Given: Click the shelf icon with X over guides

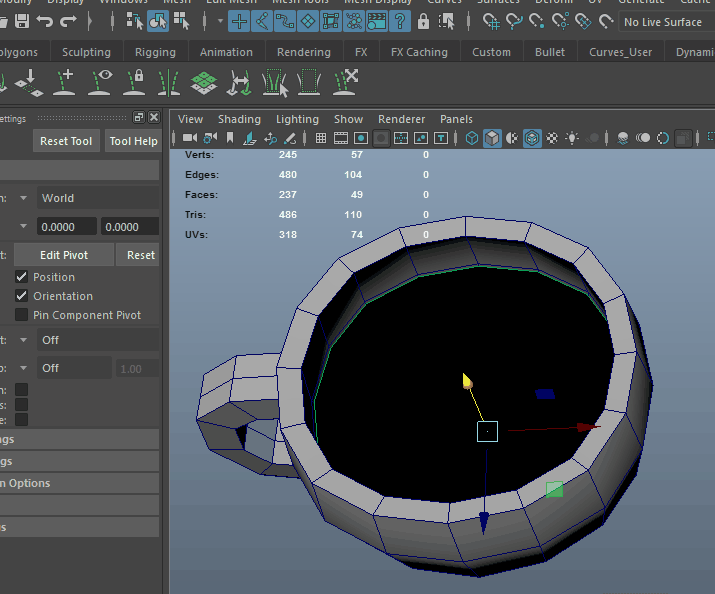Looking at the screenshot, I should (345, 83).
